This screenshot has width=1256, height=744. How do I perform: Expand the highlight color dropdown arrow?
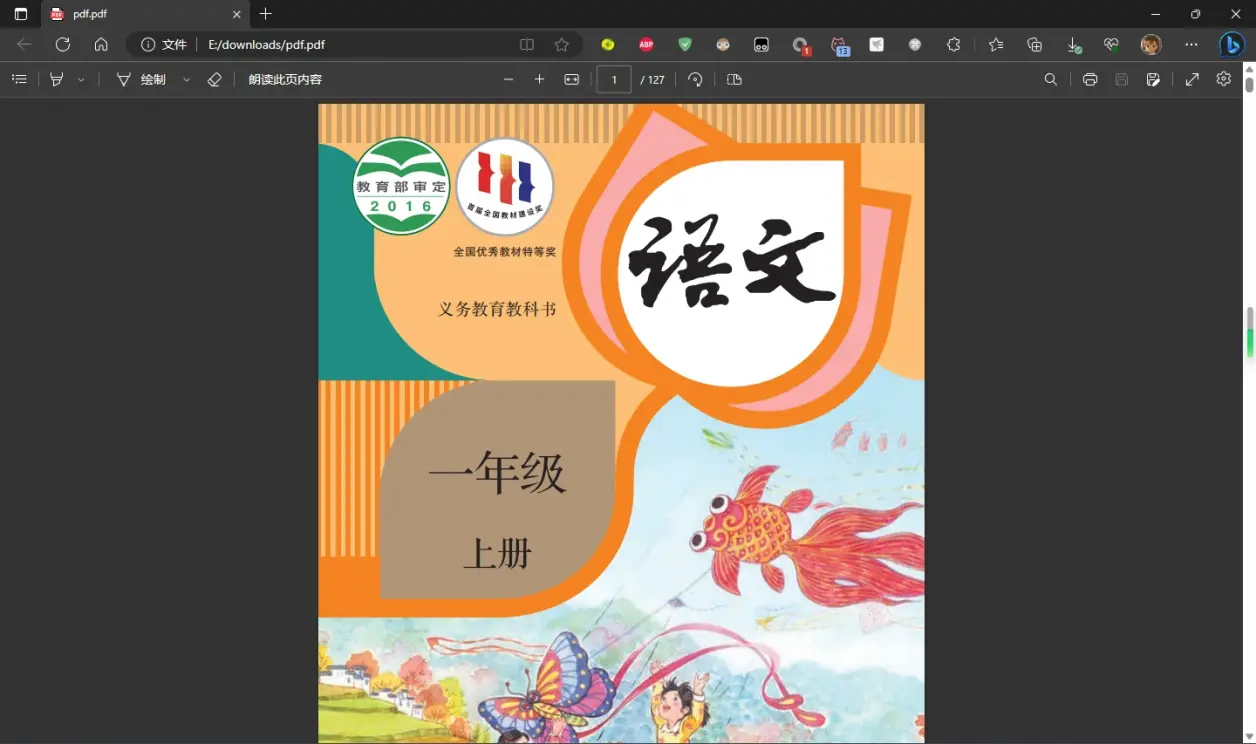click(81, 79)
